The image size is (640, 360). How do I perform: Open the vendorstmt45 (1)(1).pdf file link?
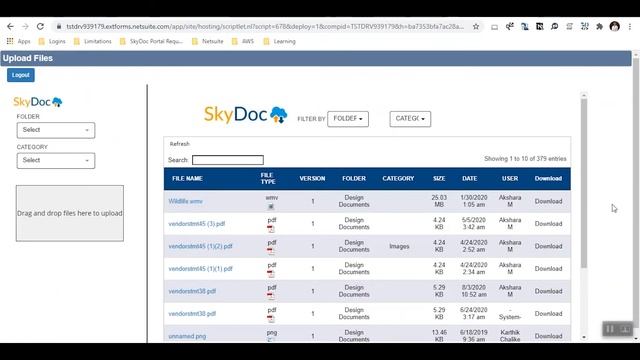pyautogui.click(x=200, y=269)
